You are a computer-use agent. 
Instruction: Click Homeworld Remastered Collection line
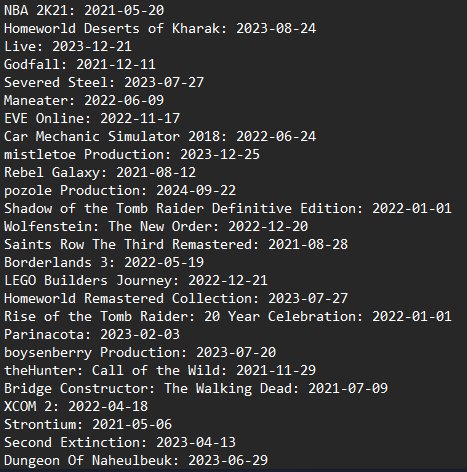(176, 298)
